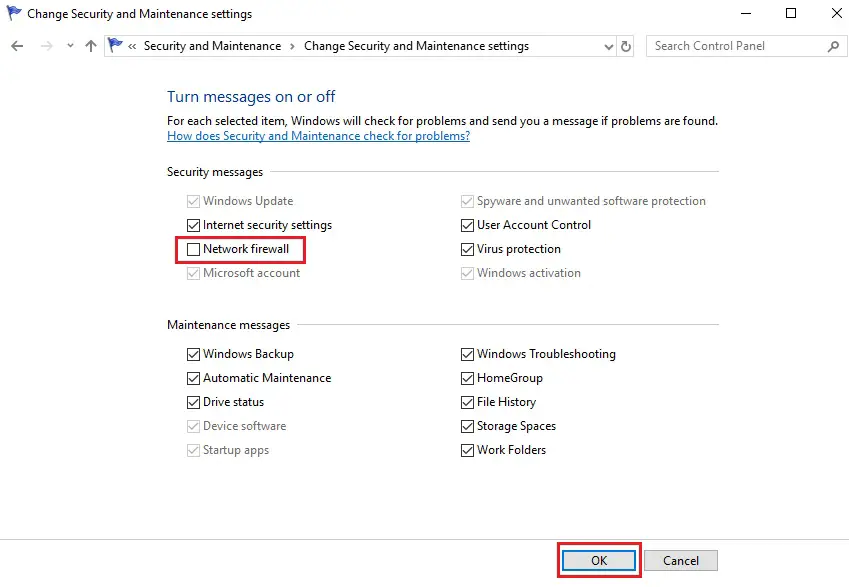Focus the Search Control Panel field

[746, 46]
